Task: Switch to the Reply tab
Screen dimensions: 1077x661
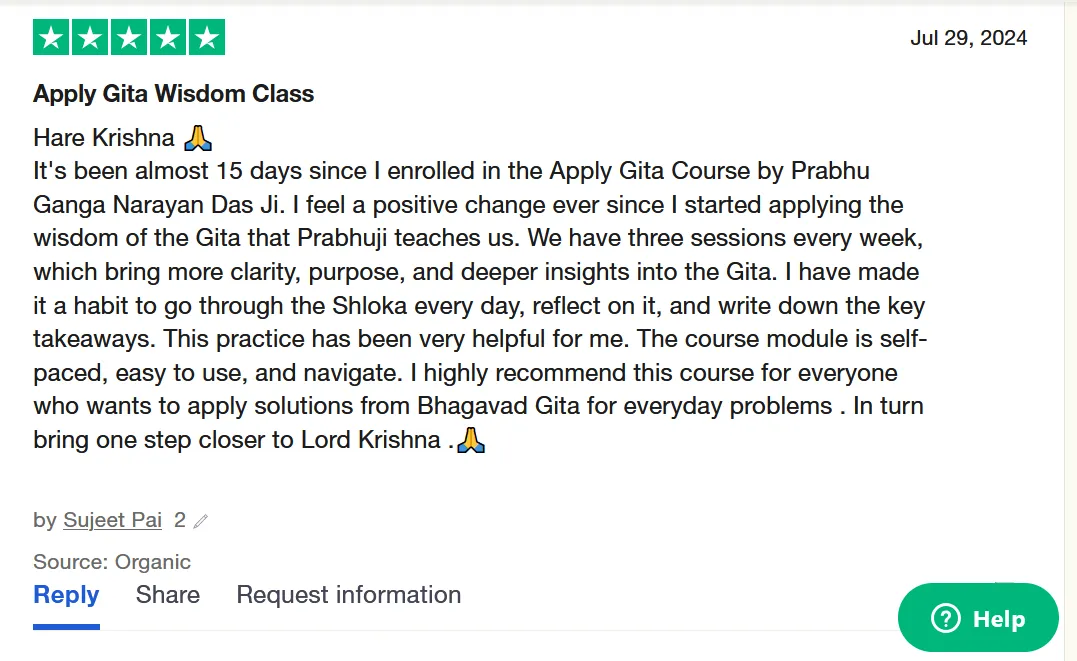Action: 66,595
